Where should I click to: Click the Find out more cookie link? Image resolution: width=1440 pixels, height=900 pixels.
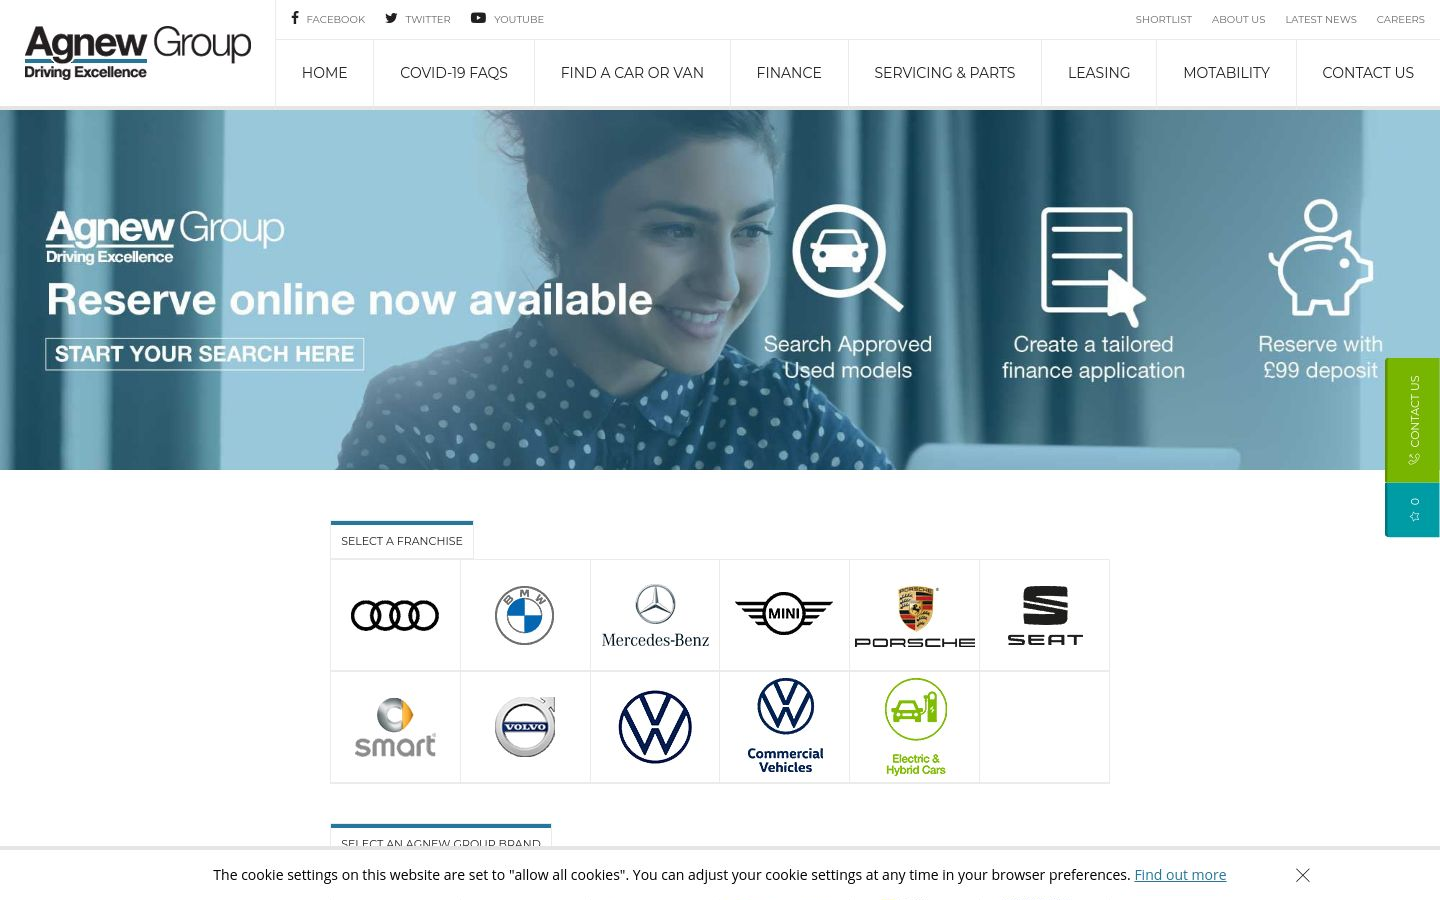pyautogui.click(x=1180, y=875)
